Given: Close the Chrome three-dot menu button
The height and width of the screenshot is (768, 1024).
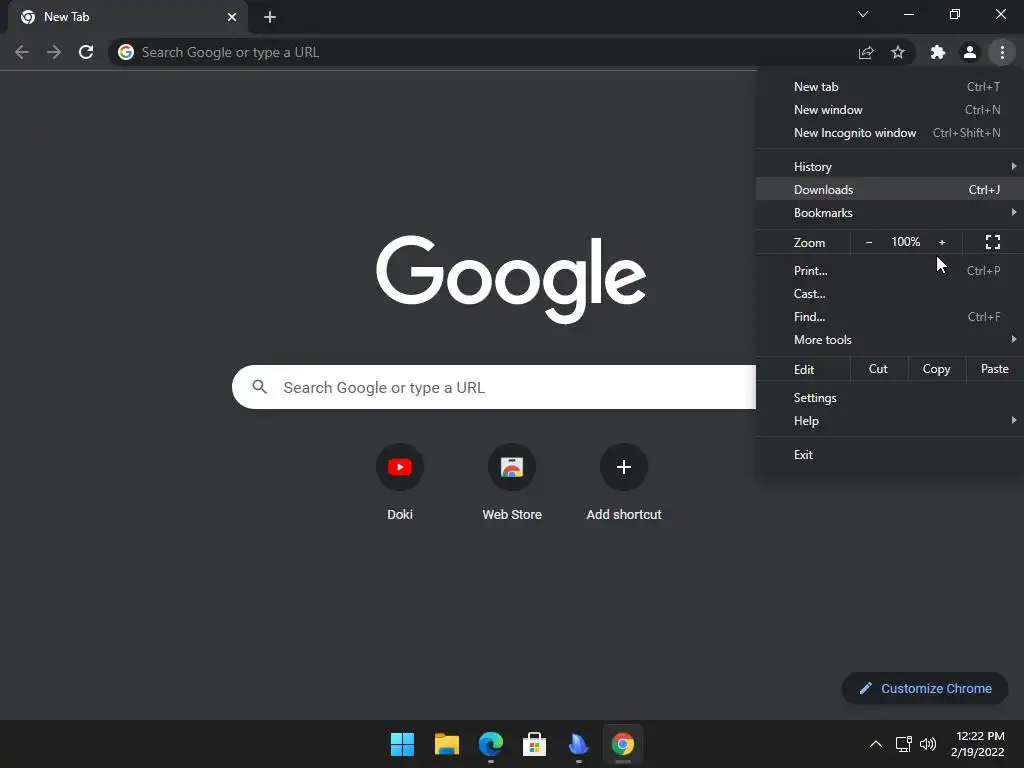Looking at the screenshot, I should coord(1002,52).
